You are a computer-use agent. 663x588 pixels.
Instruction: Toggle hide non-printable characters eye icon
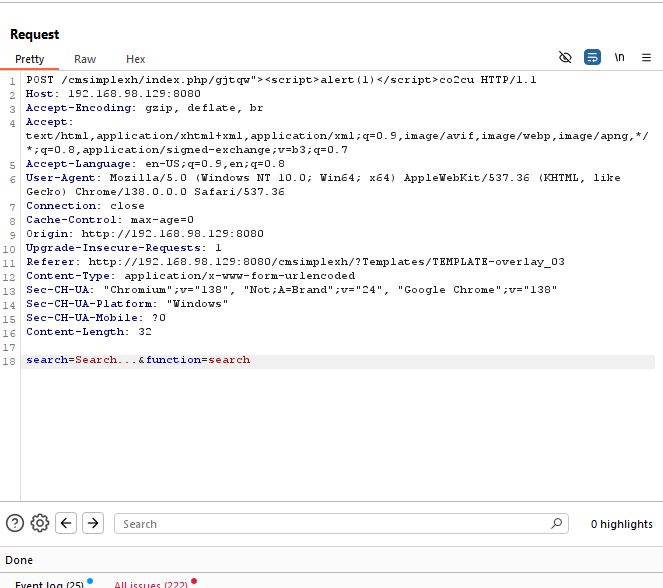pyautogui.click(x=565, y=57)
